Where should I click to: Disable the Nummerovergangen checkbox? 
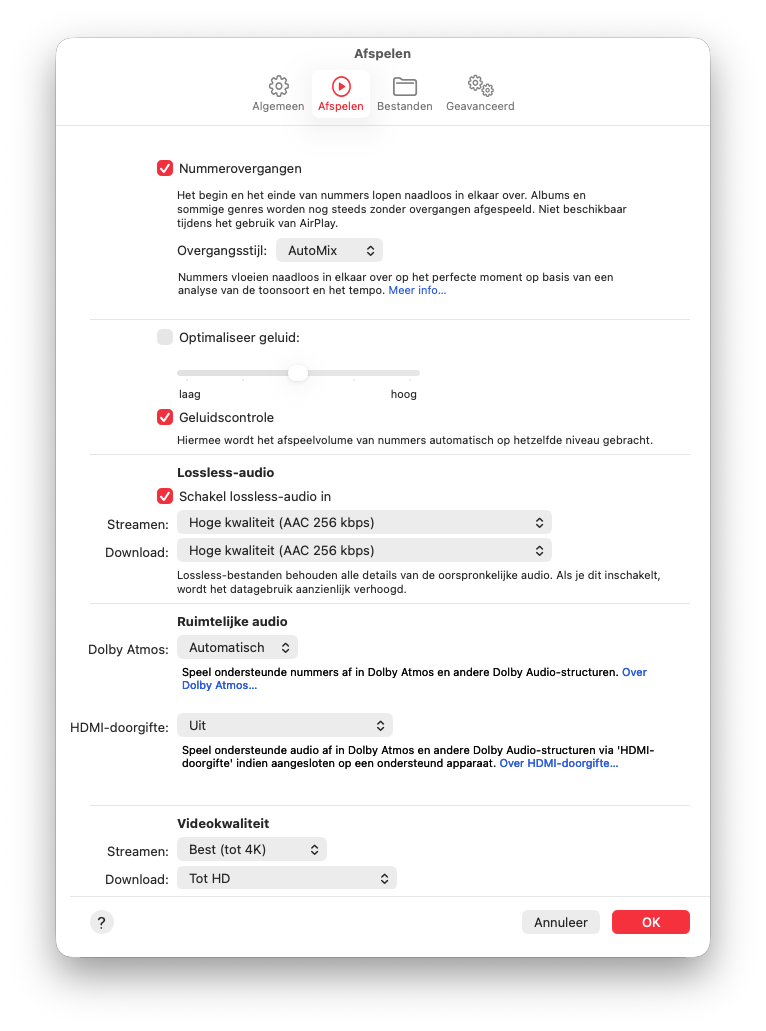coord(165,168)
